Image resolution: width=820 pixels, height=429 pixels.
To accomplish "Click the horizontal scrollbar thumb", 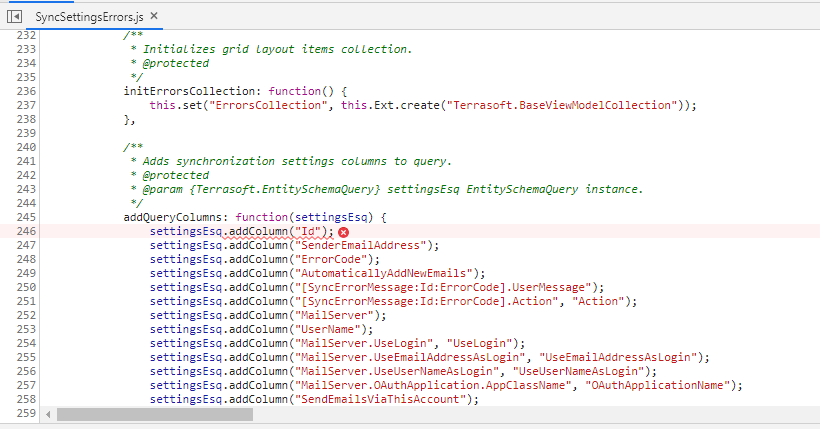I will (155, 414).
